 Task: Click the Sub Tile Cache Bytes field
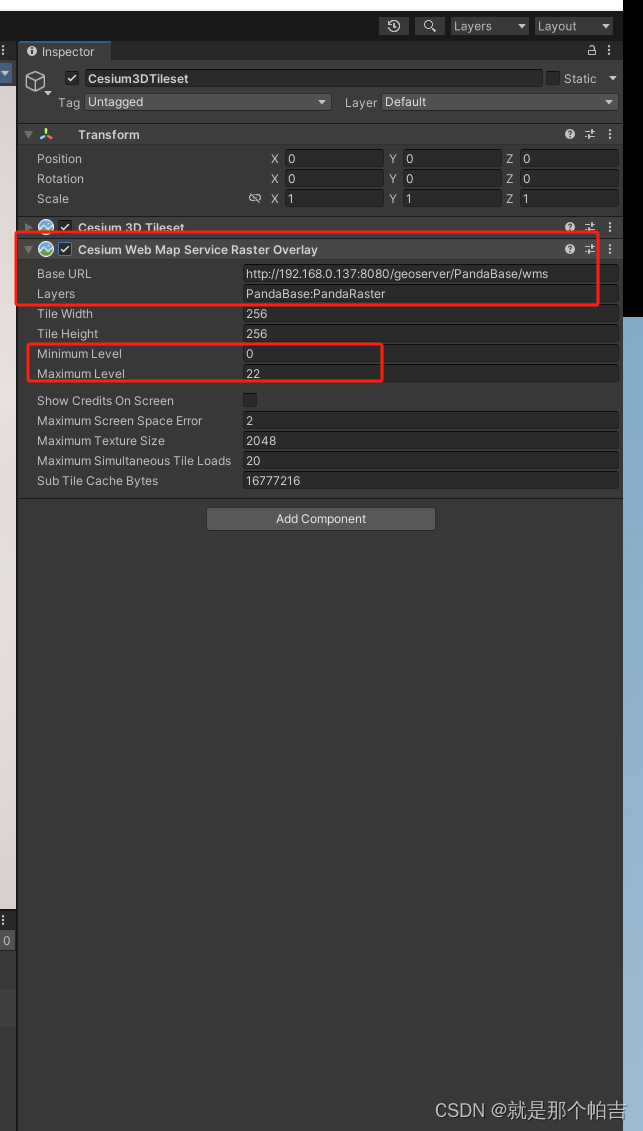tap(431, 480)
